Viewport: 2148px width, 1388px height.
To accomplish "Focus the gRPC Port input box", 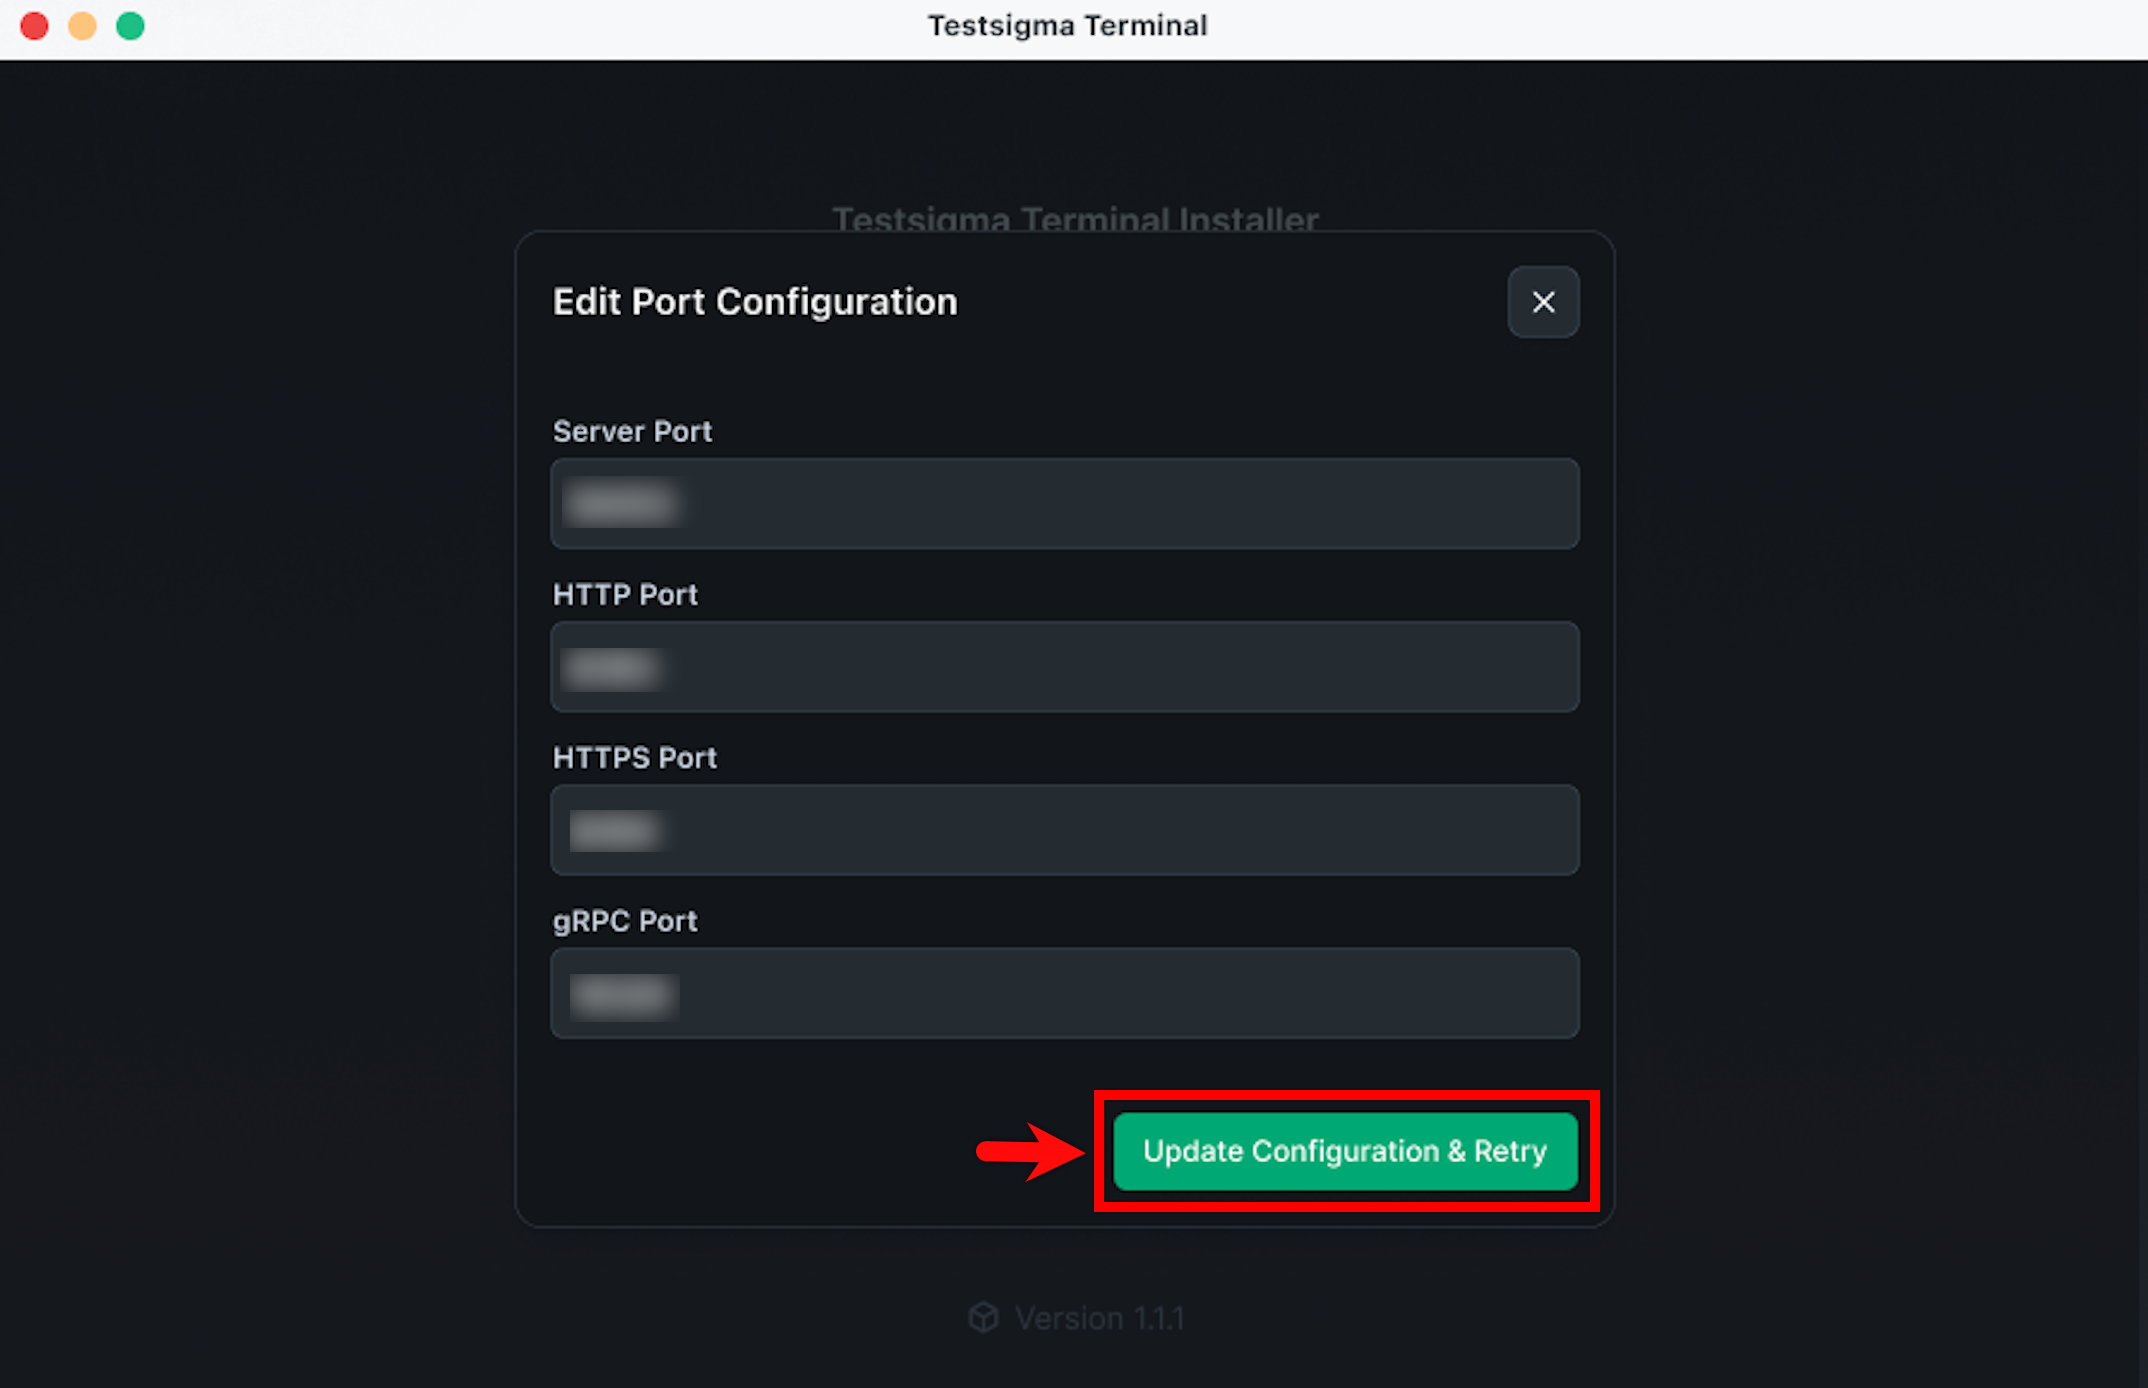I will pos(1064,993).
